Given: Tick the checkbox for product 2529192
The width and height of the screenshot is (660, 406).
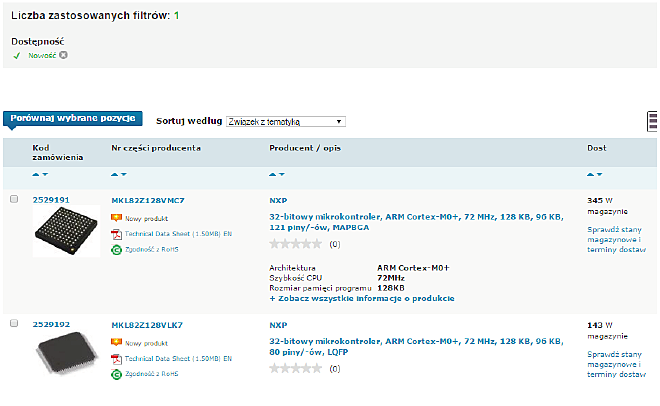Looking at the screenshot, I should point(14,325).
